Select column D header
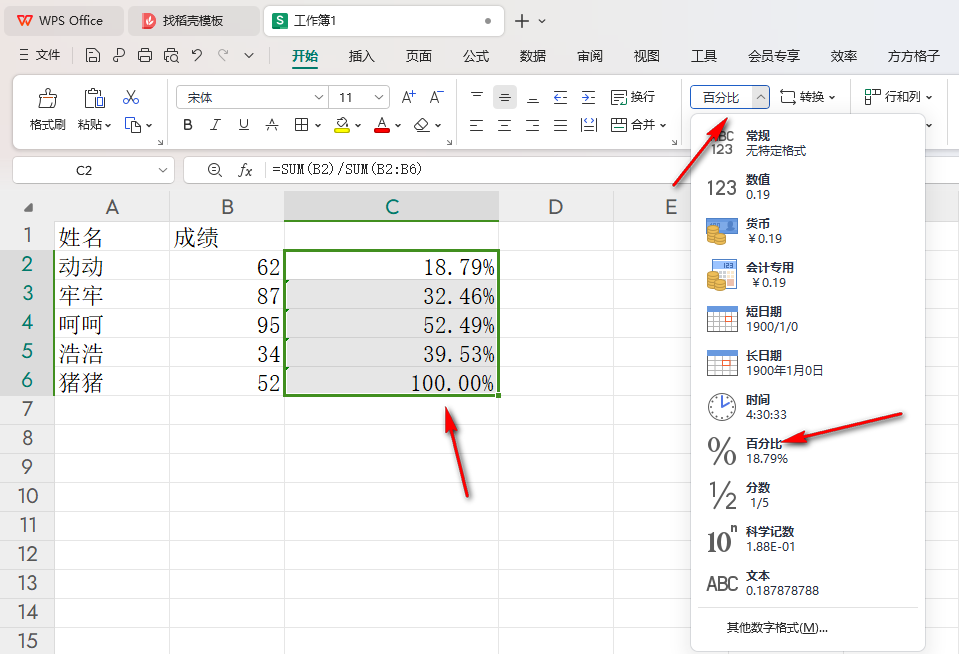Viewport: 959px width, 654px height. pyautogui.click(x=555, y=207)
